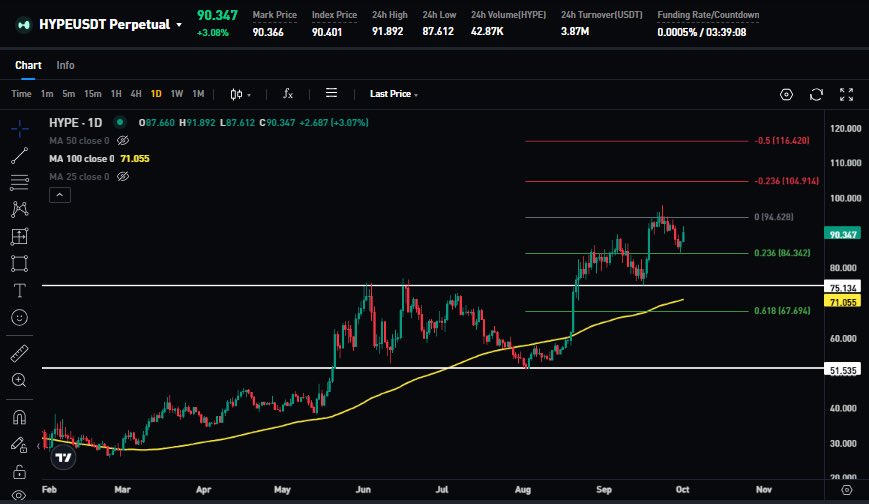Open chart settings hexagon icon

click(786, 94)
